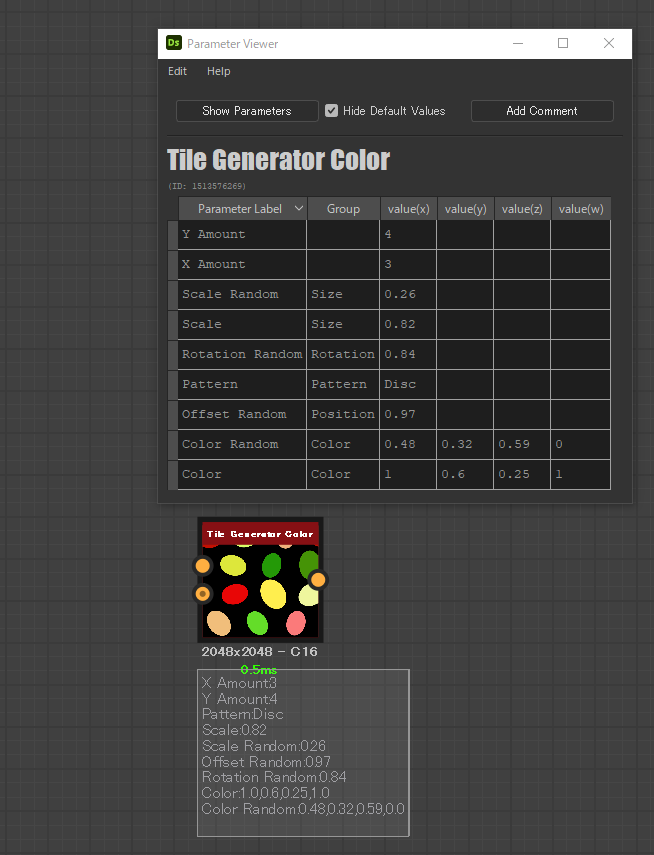Select the Y Amount row header handle

pos(173,235)
